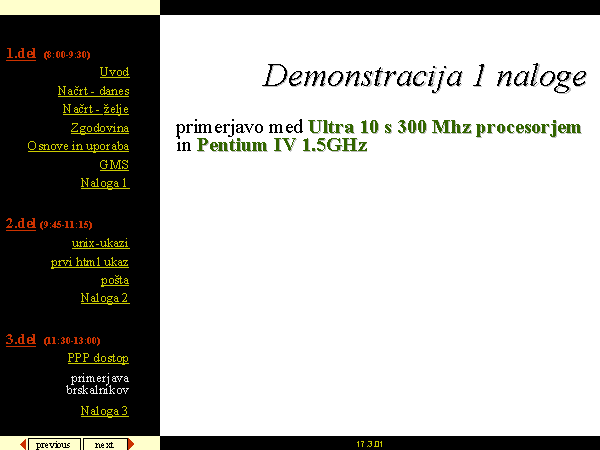Navigate to Zgodovina in the sidebar
Screen dimensions: 600x450
coord(99,128)
